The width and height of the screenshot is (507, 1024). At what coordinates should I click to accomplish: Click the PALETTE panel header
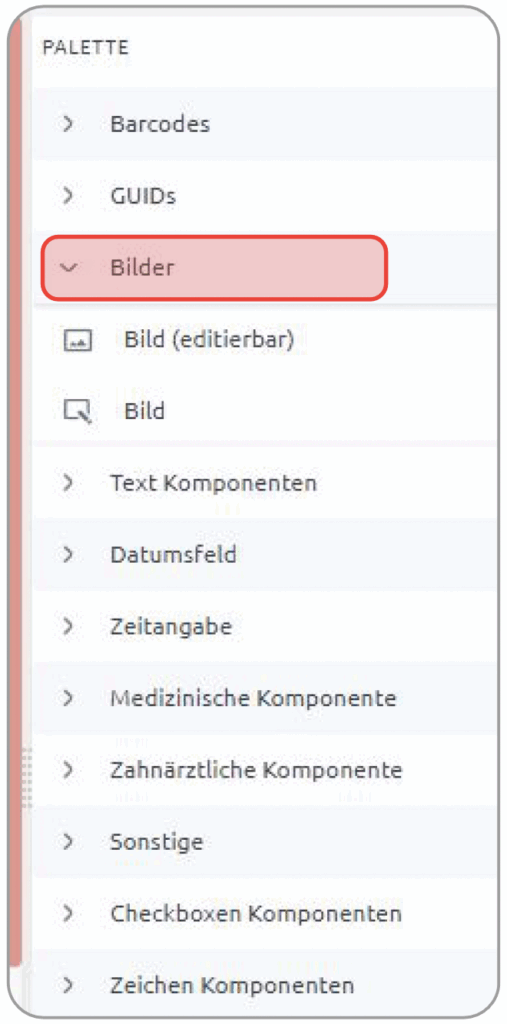[86, 48]
